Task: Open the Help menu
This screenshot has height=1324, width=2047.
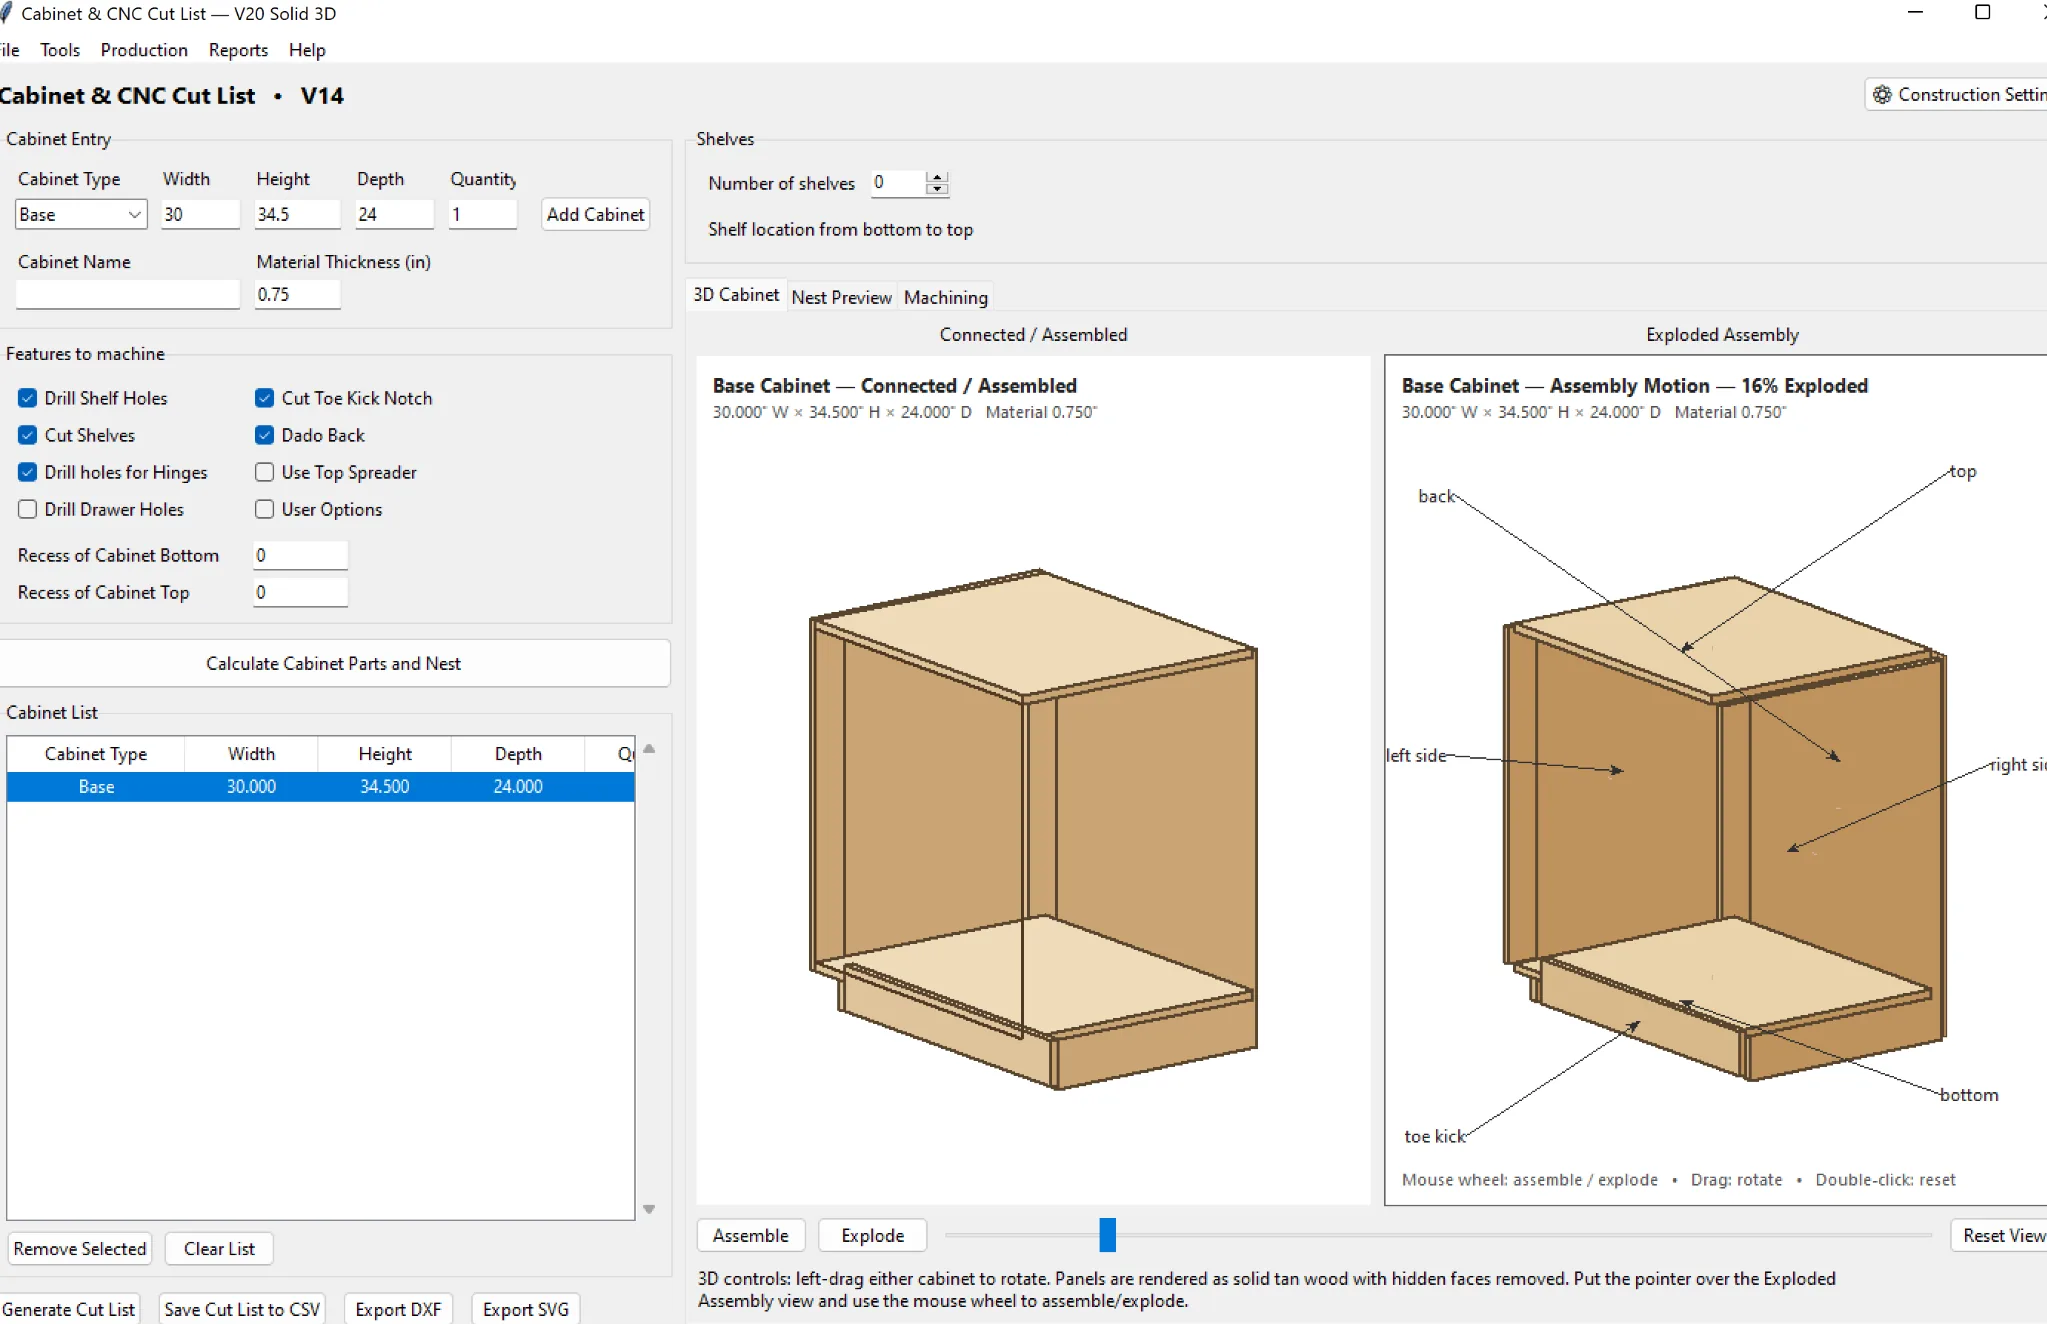Action: pyautogui.click(x=307, y=50)
